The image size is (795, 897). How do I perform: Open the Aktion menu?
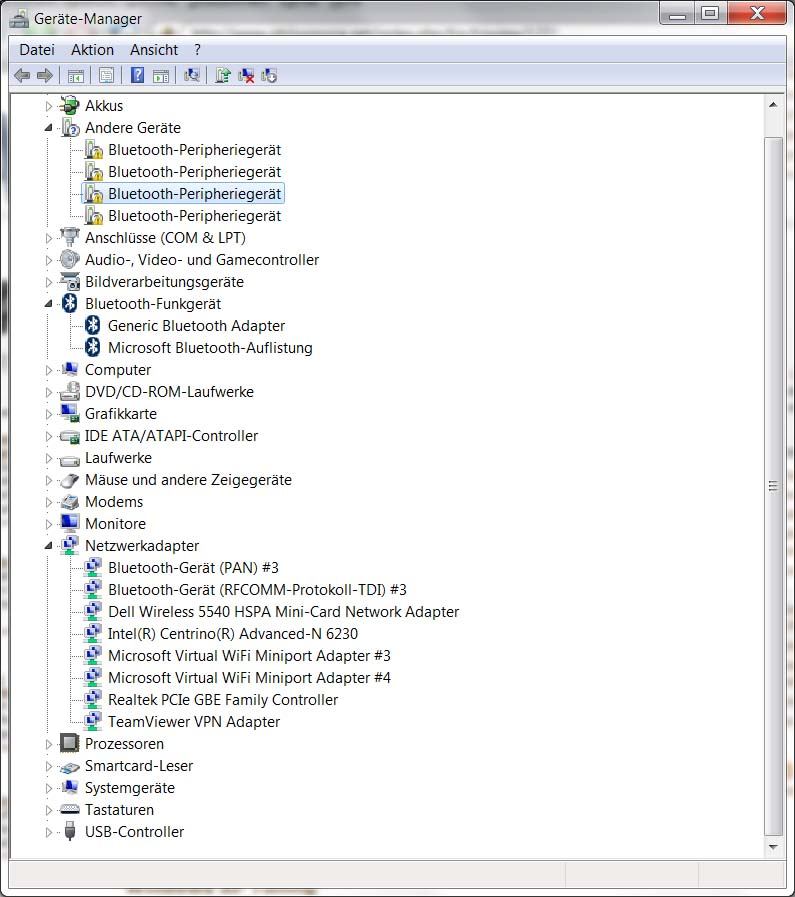click(93, 50)
